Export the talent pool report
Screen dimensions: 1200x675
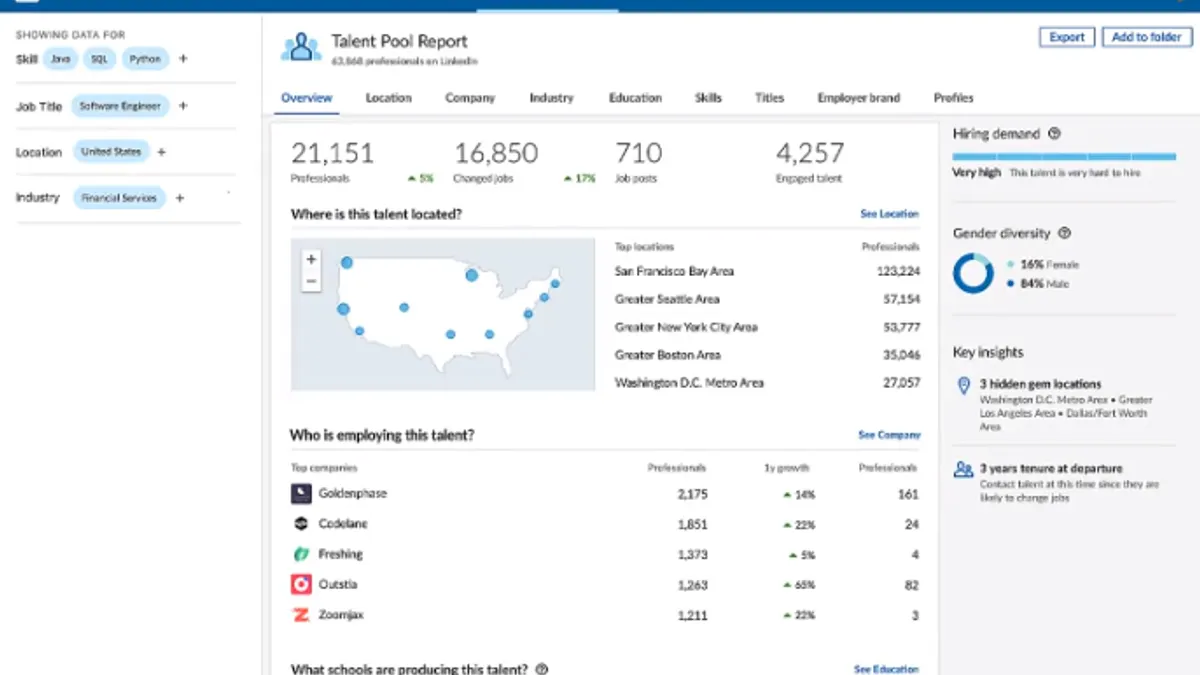1067,37
